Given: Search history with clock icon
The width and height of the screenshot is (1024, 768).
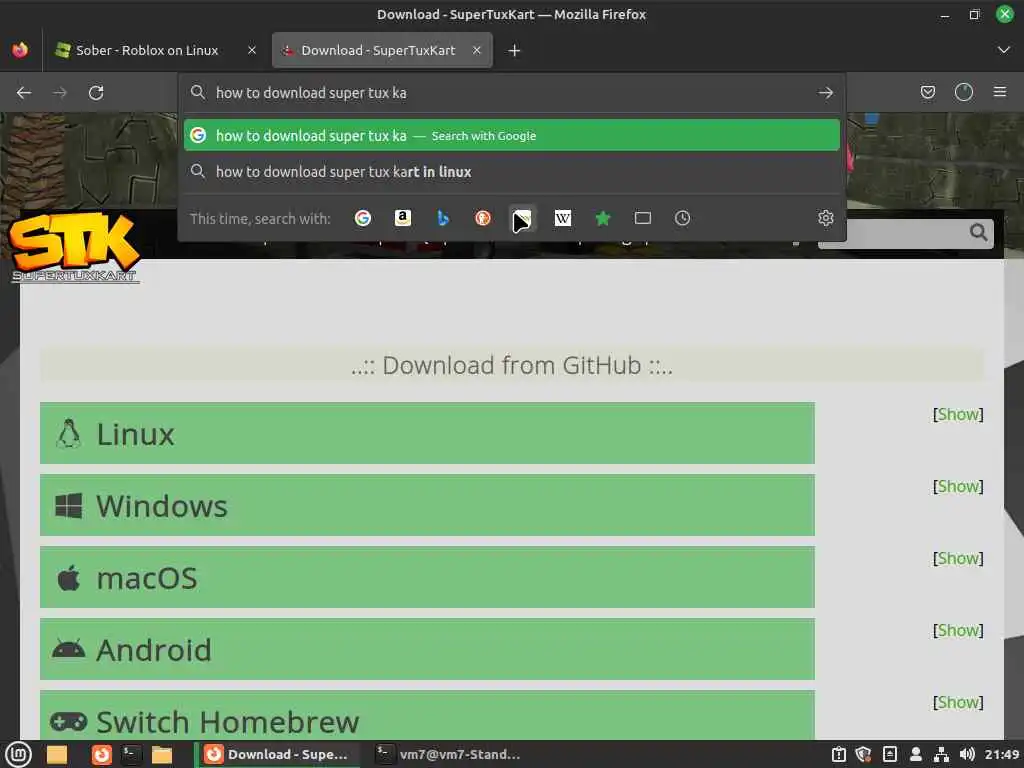Looking at the screenshot, I should click(682, 218).
